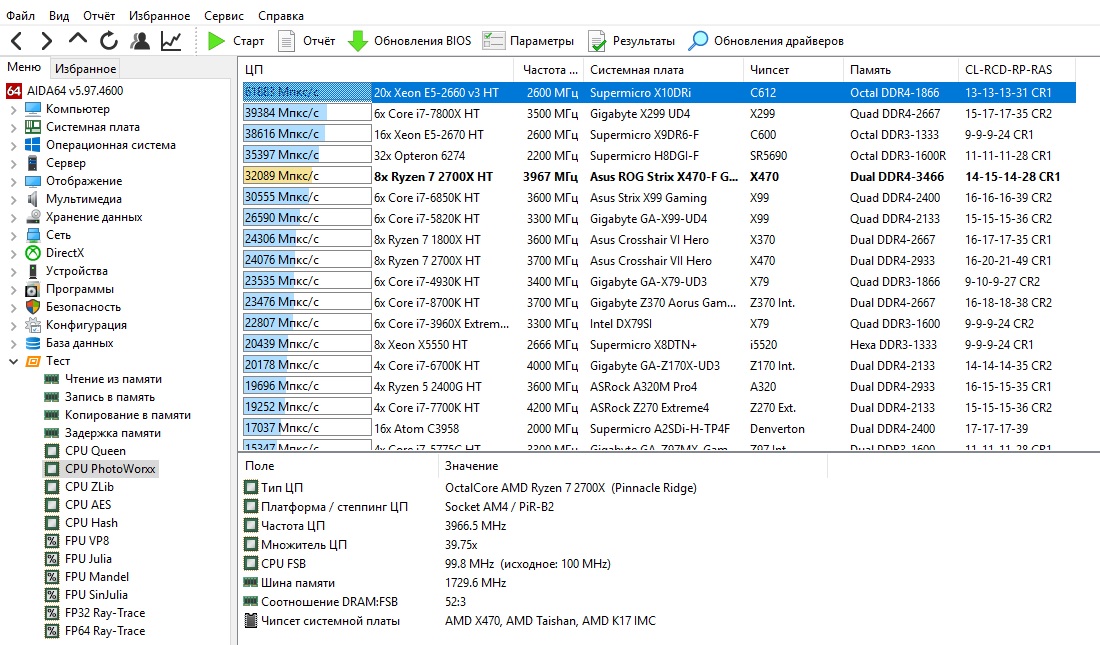Expand the Компьютер tree node
Screen dimensions: 1100x645
[13, 109]
